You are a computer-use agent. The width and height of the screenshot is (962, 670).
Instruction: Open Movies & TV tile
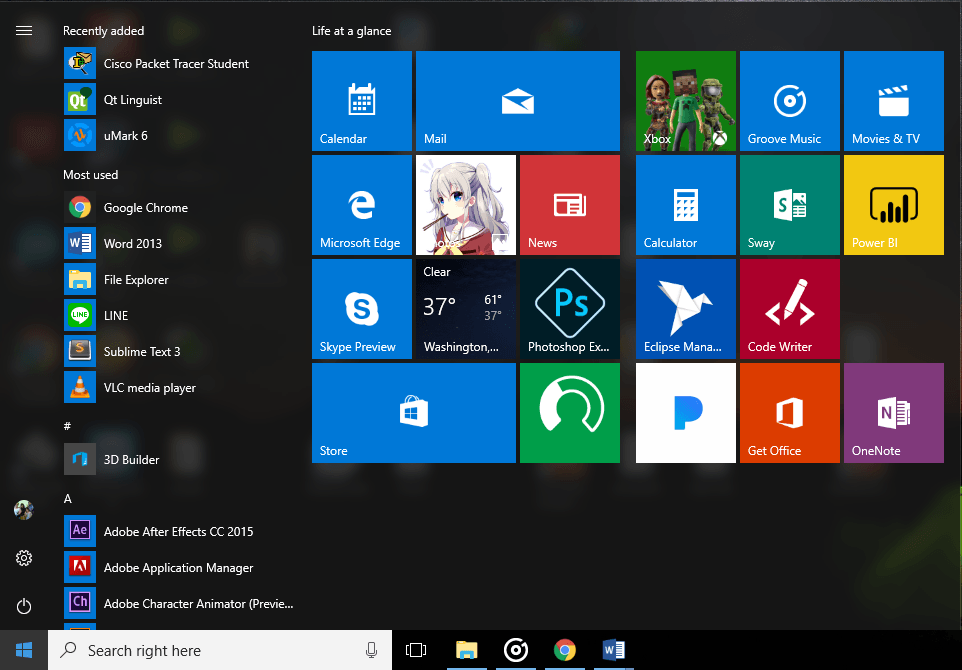tap(894, 101)
